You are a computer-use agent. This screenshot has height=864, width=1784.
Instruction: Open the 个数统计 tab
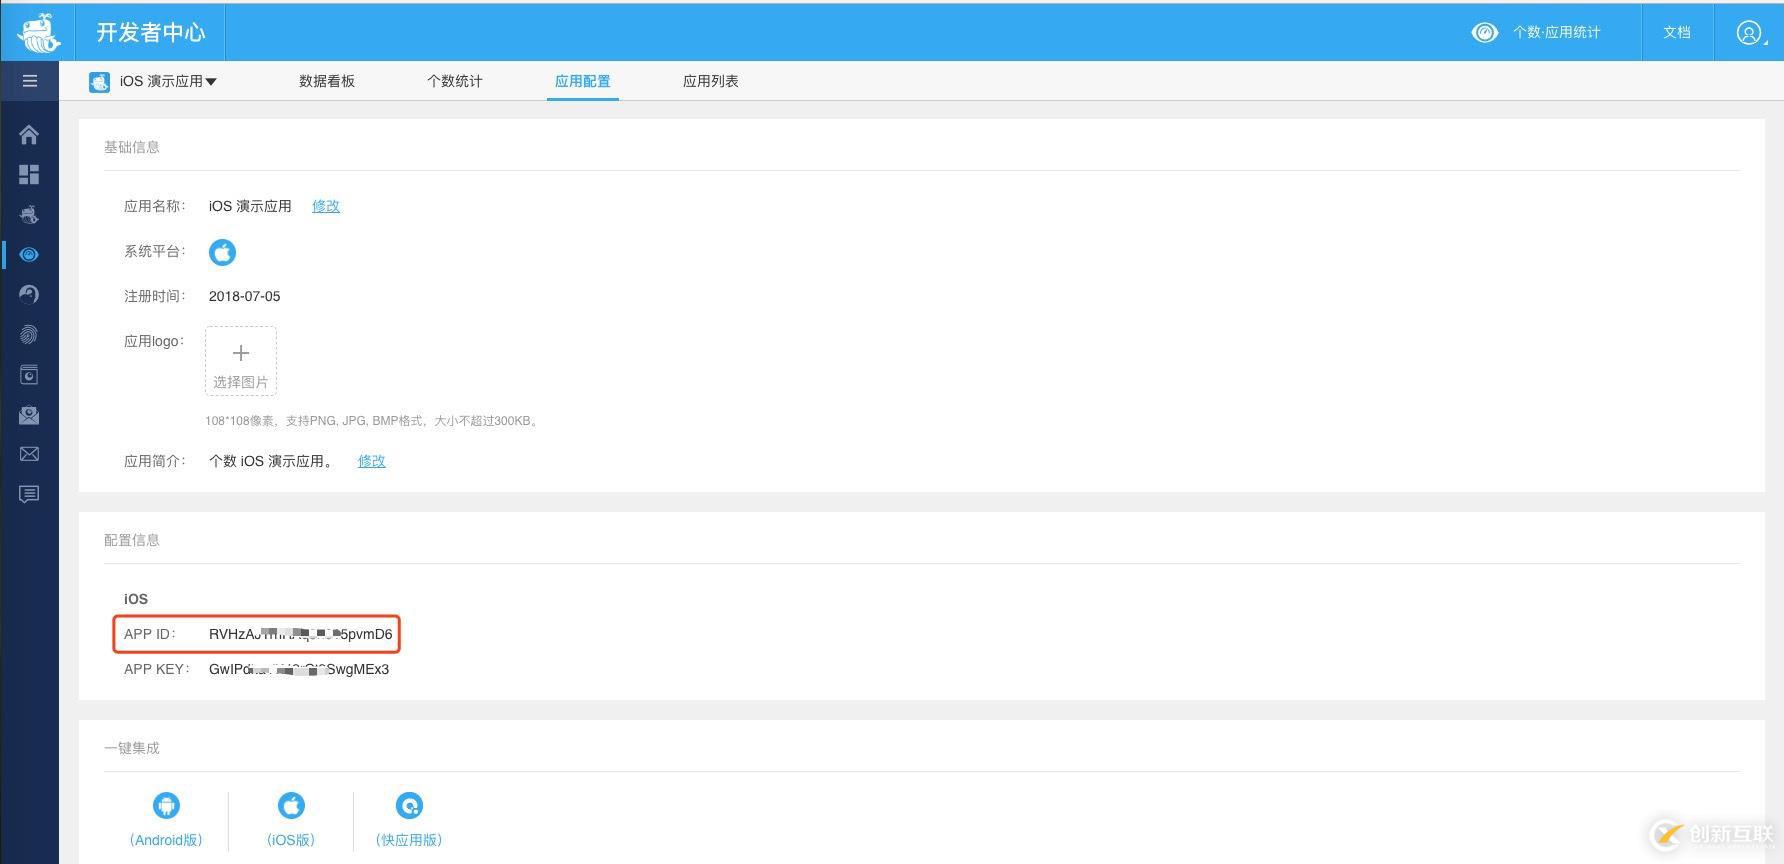coord(454,82)
